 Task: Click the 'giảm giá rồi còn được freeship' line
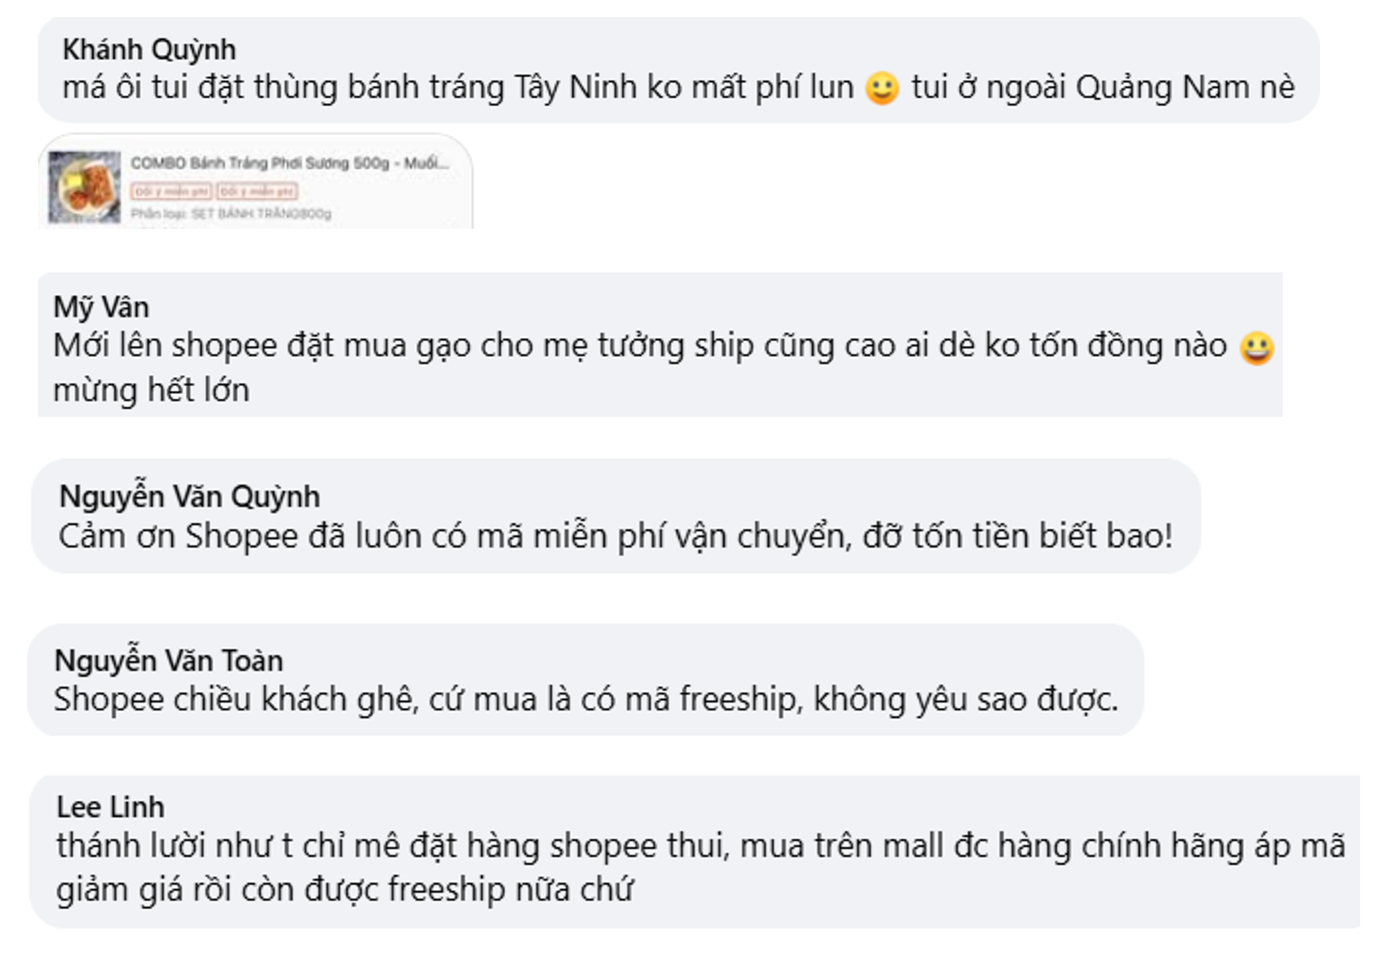pyautogui.click(x=345, y=889)
